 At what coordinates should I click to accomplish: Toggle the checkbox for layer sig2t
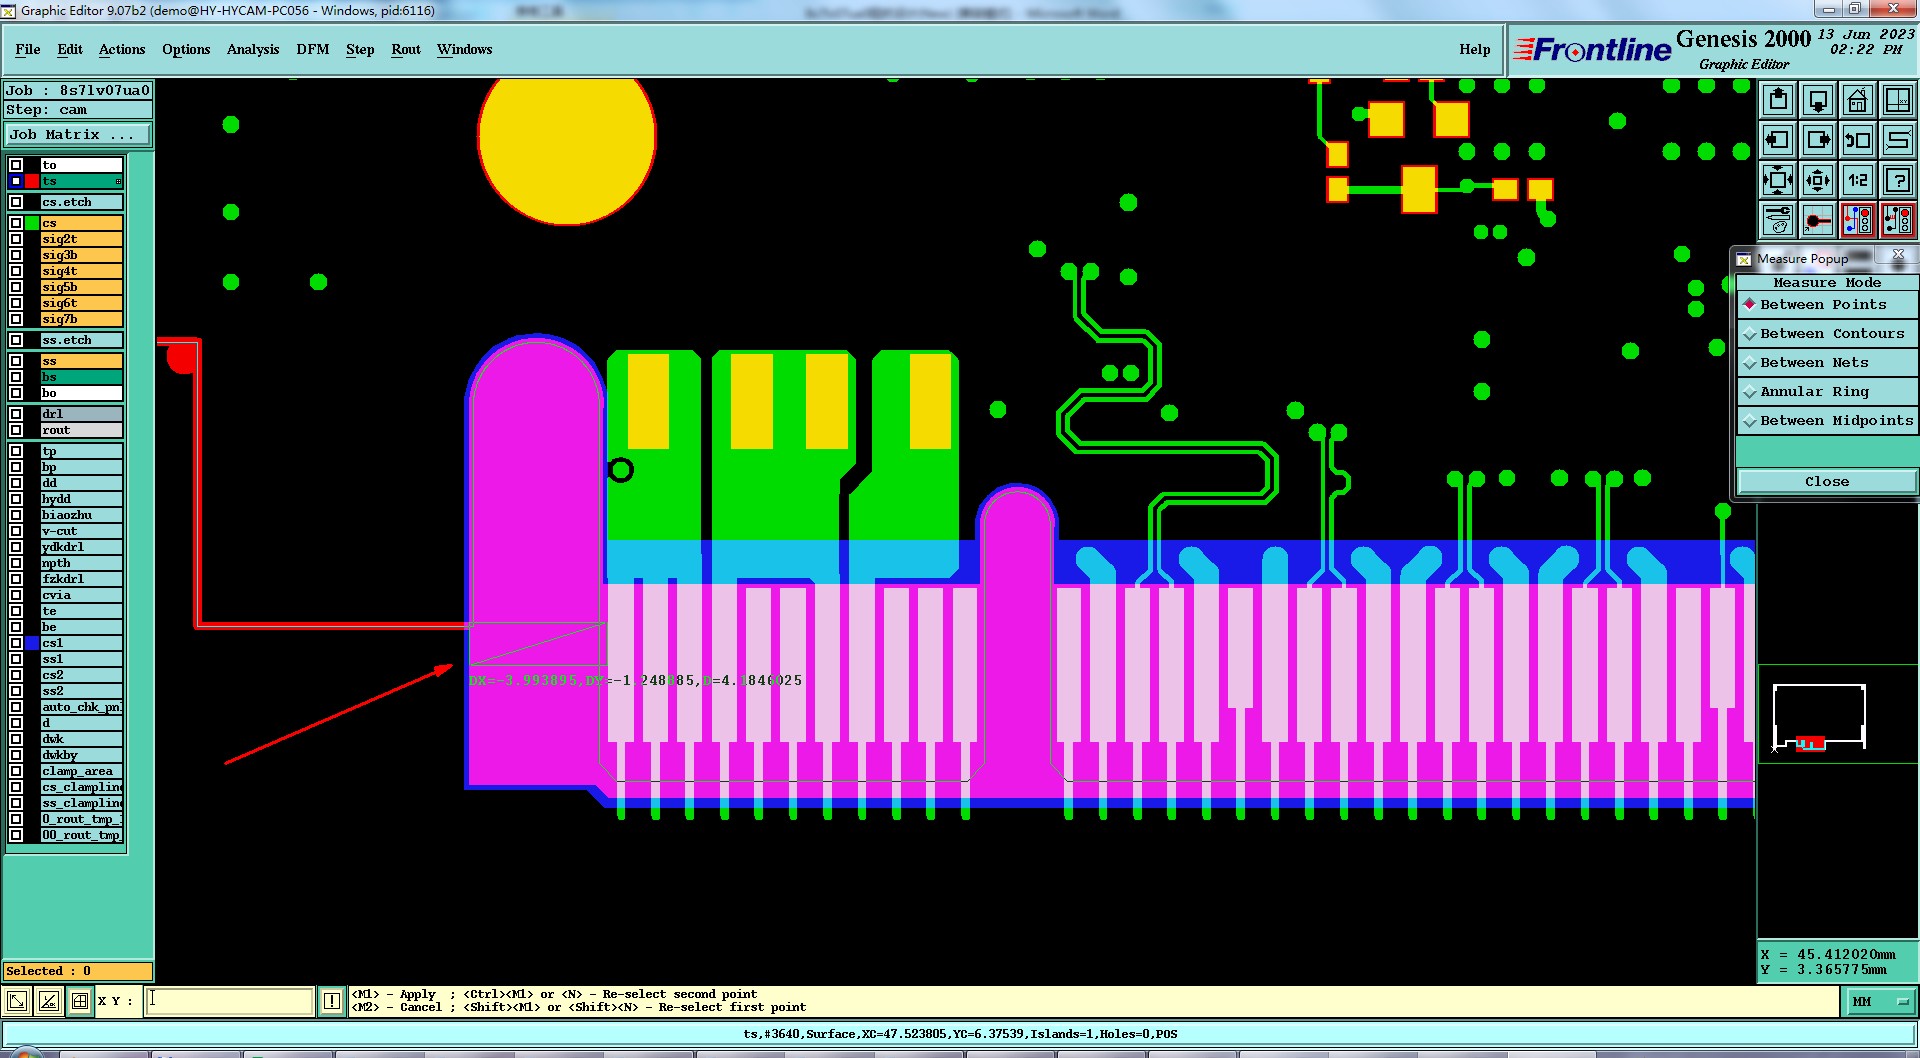coord(16,239)
